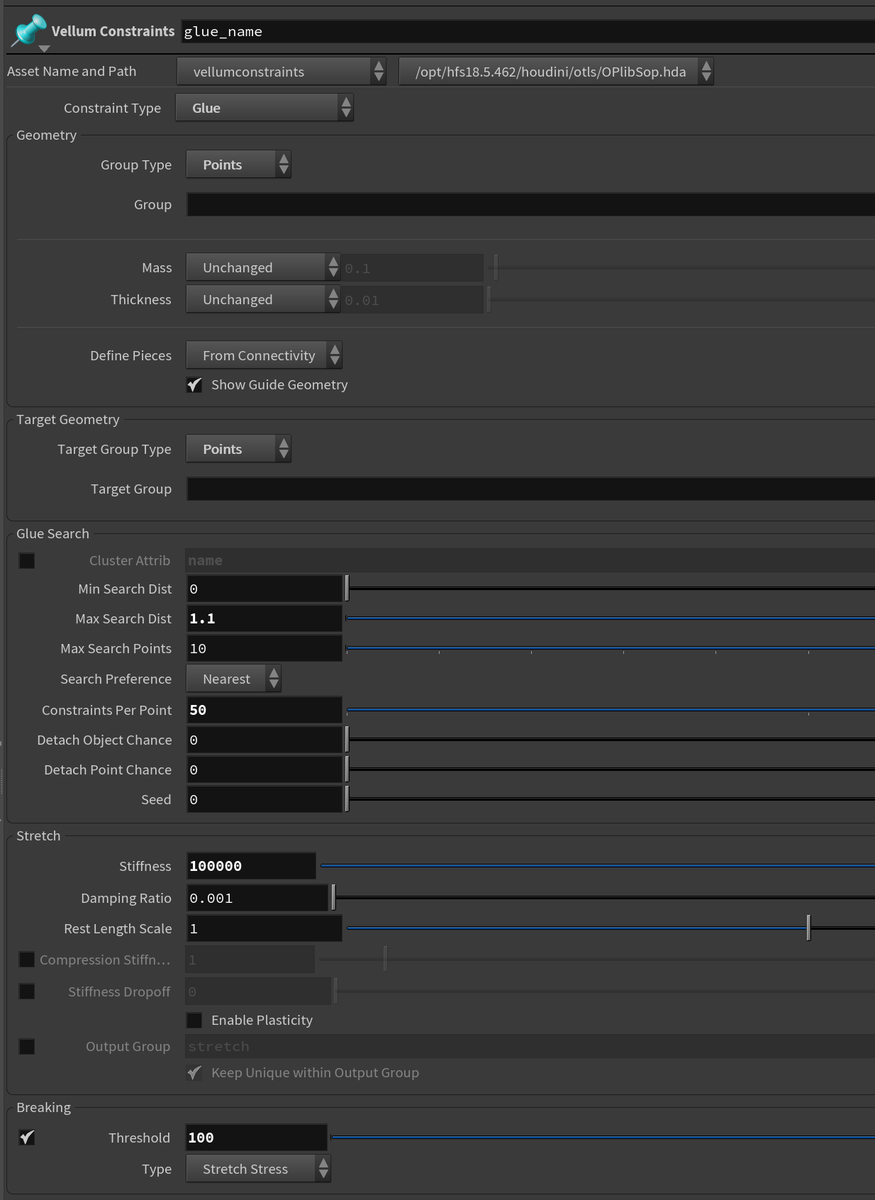The height and width of the screenshot is (1200, 875).
Task: Click the Geometry Group input field
Action: [x=530, y=204]
